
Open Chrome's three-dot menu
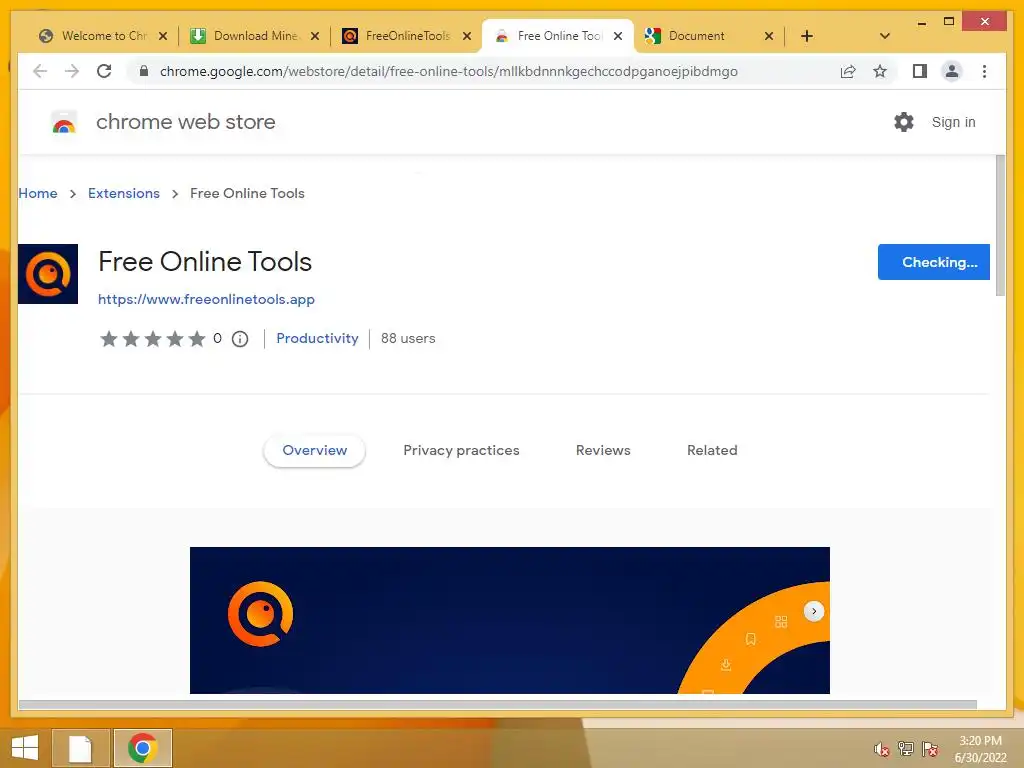click(984, 71)
